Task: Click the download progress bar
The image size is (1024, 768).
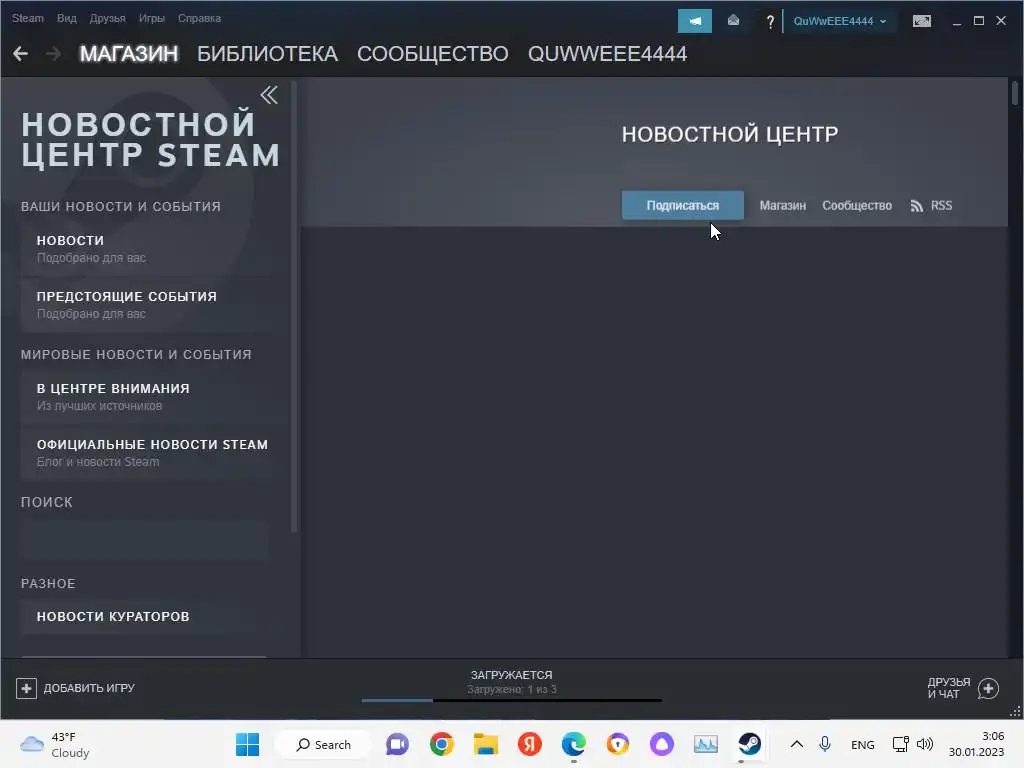Action: pyautogui.click(x=511, y=700)
